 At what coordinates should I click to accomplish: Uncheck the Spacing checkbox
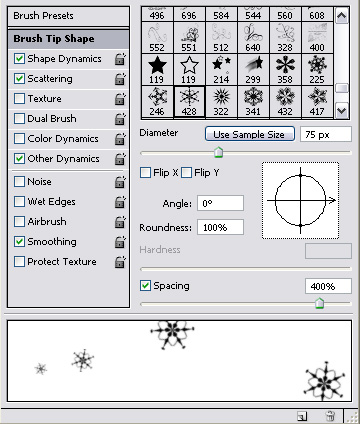[x=145, y=286]
